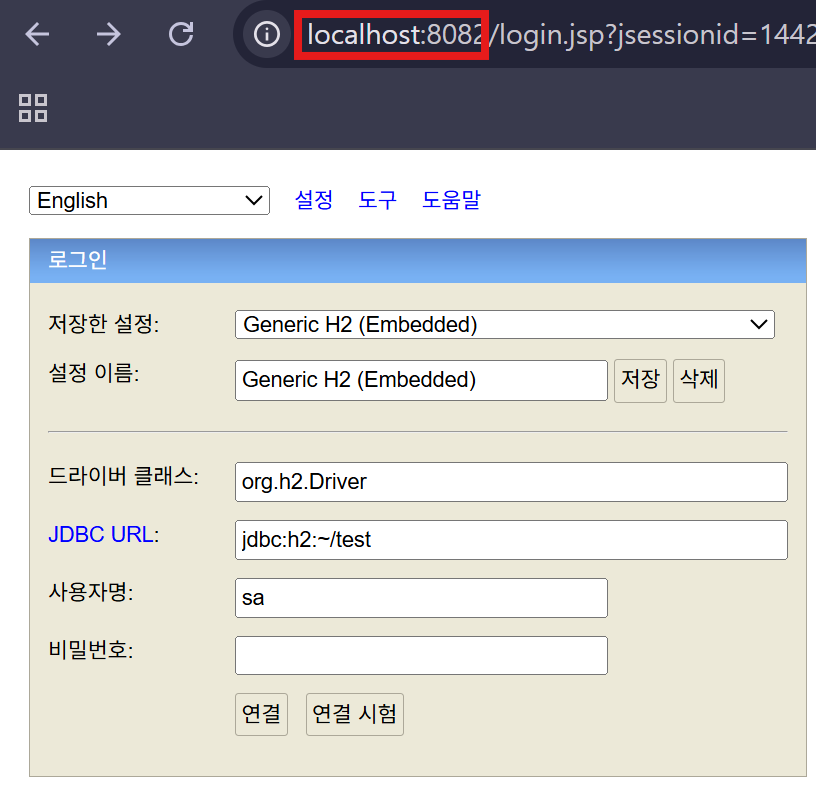Focus the 드라이버 클래스 driver class field

point(511,482)
